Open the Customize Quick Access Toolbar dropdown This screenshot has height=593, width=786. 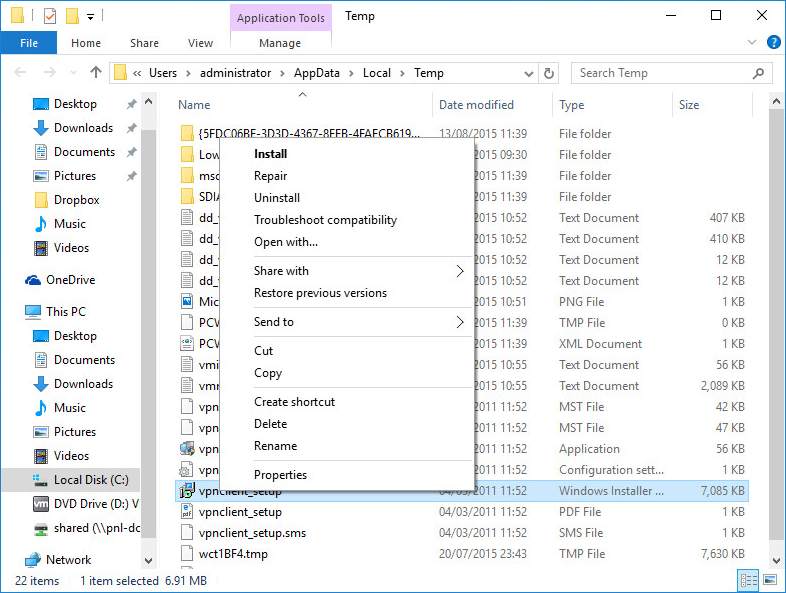tap(90, 17)
